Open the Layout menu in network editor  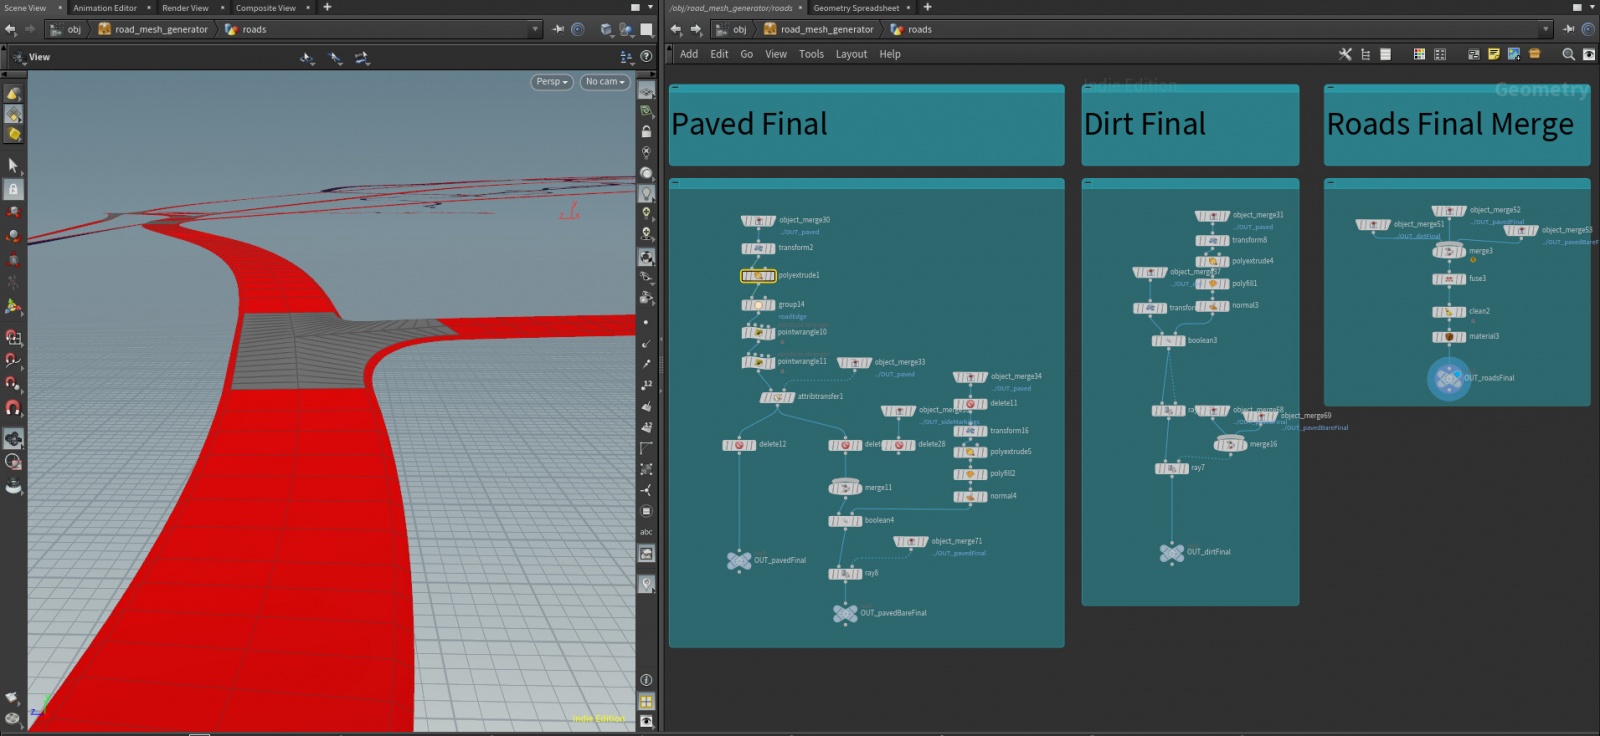coord(851,54)
